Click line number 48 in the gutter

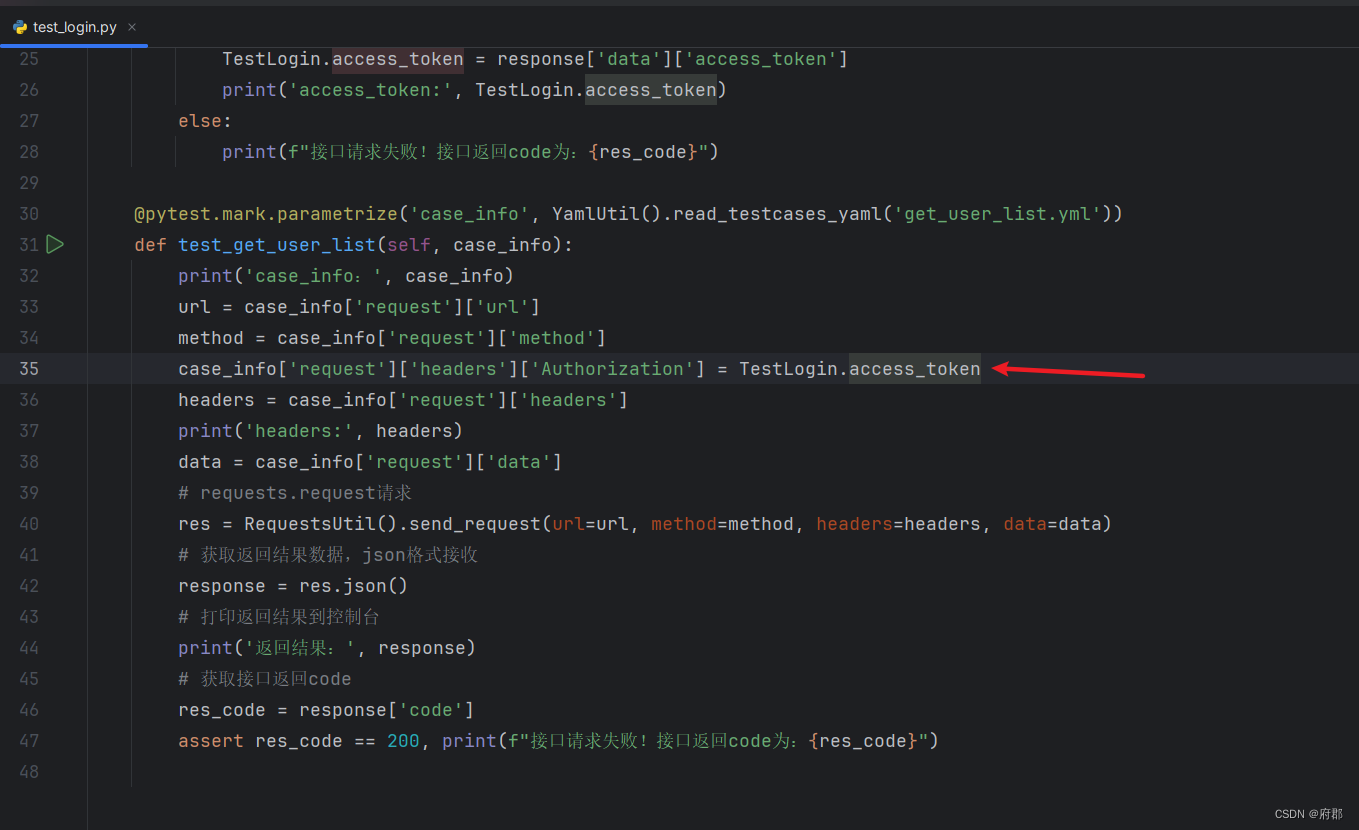pos(29,772)
